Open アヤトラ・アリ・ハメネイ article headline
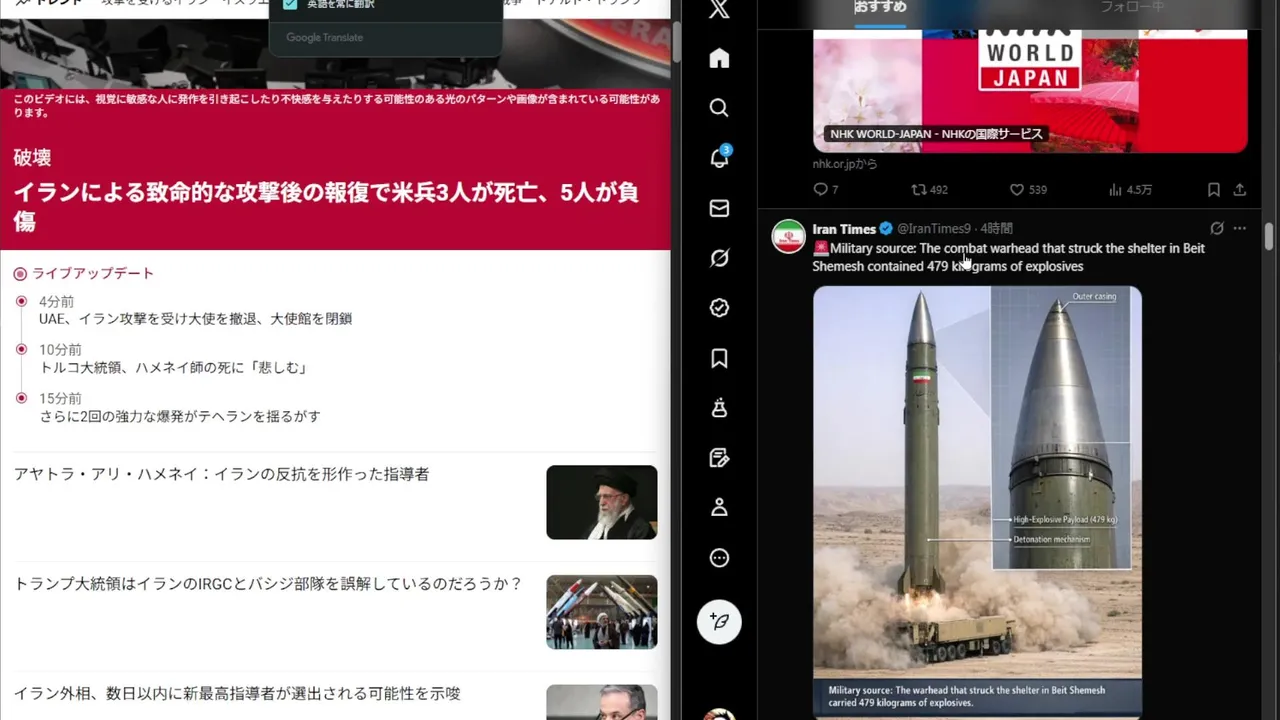Screen dimensions: 1280x720 point(221,474)
